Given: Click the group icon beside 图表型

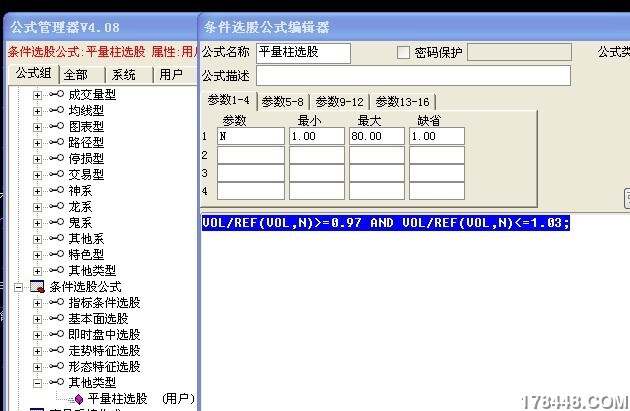Looking at the screenshot, I should 56,126.
